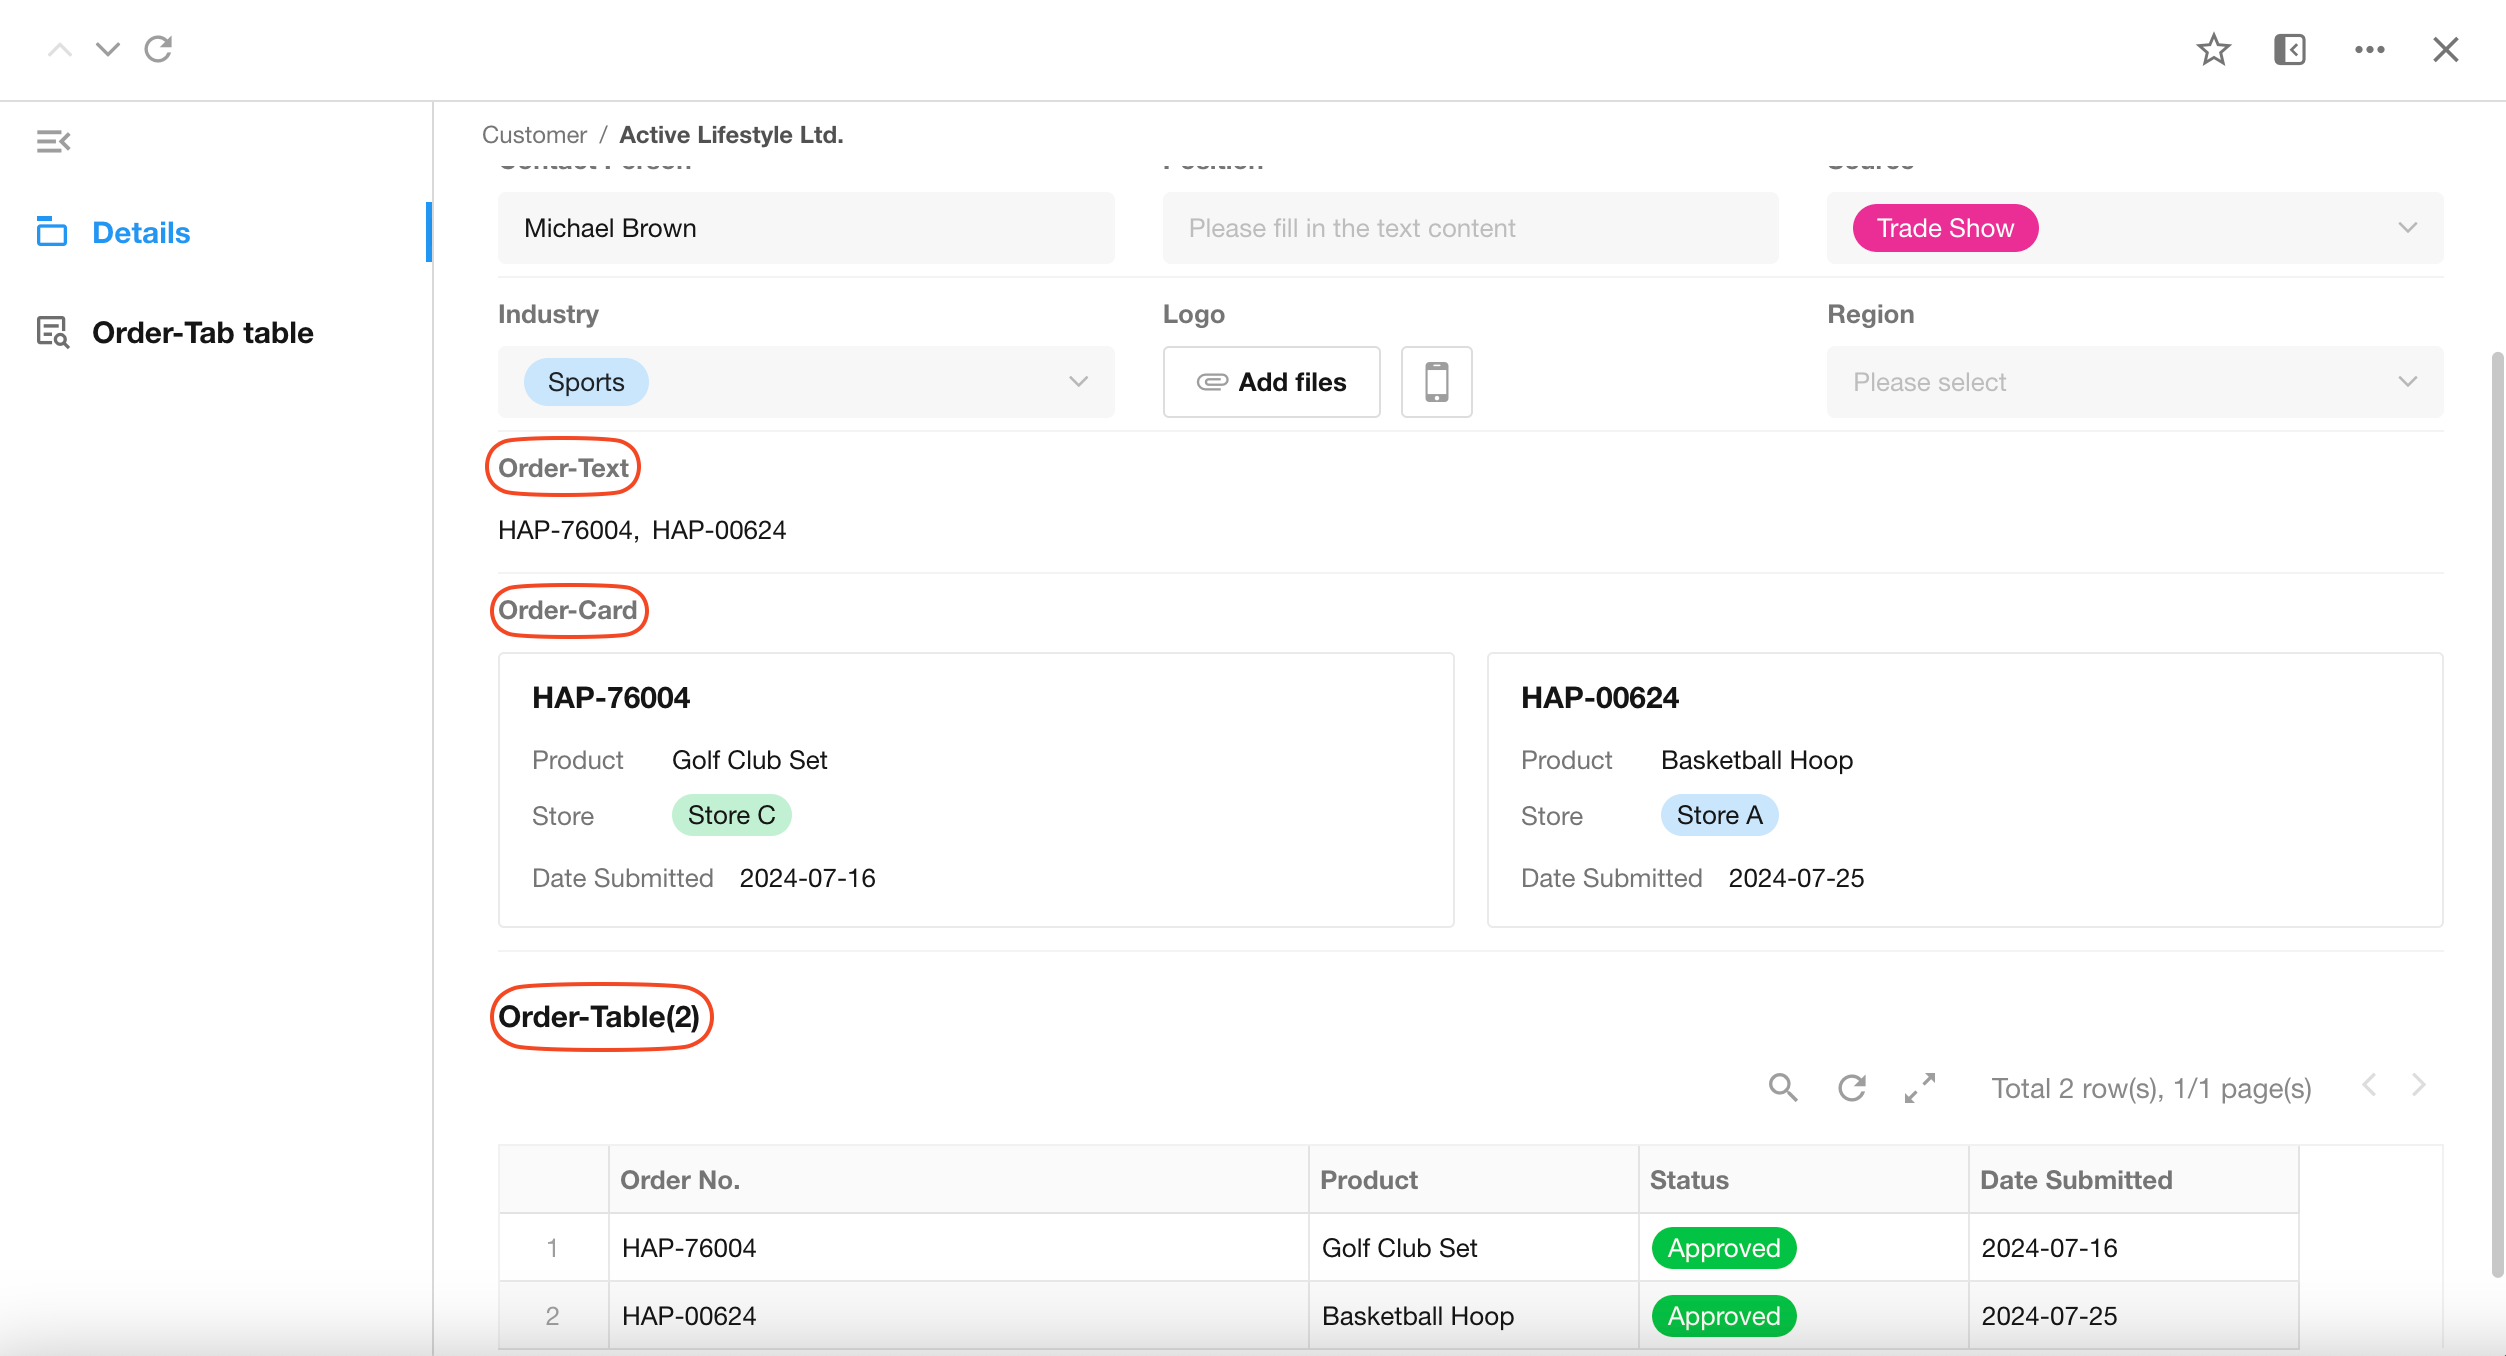Open the more options ellipsis
Viewport: 2506px width, 1356px height.
pos(2369,49)
